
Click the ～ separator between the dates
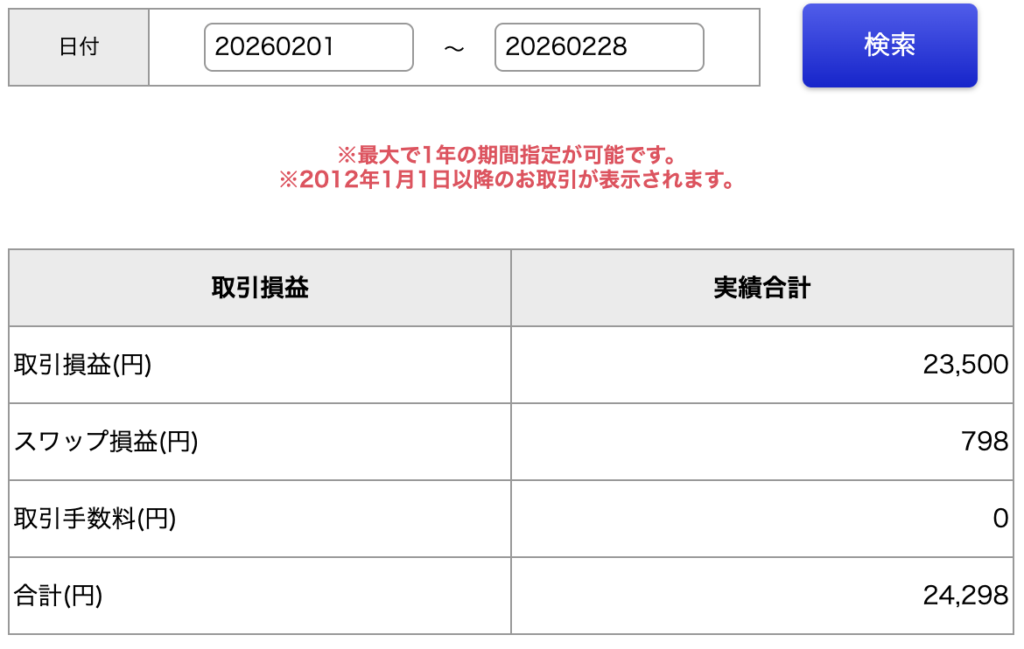pos(454,48)
